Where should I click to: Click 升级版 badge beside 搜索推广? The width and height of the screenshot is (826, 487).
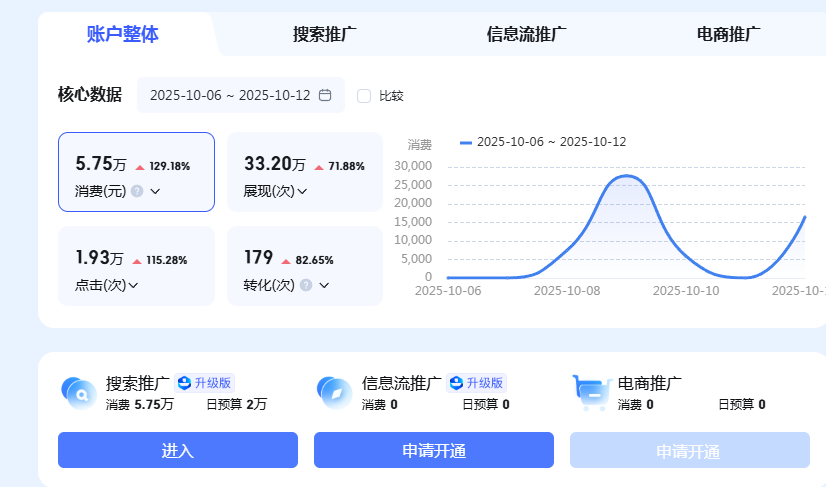tap(205, 383)
